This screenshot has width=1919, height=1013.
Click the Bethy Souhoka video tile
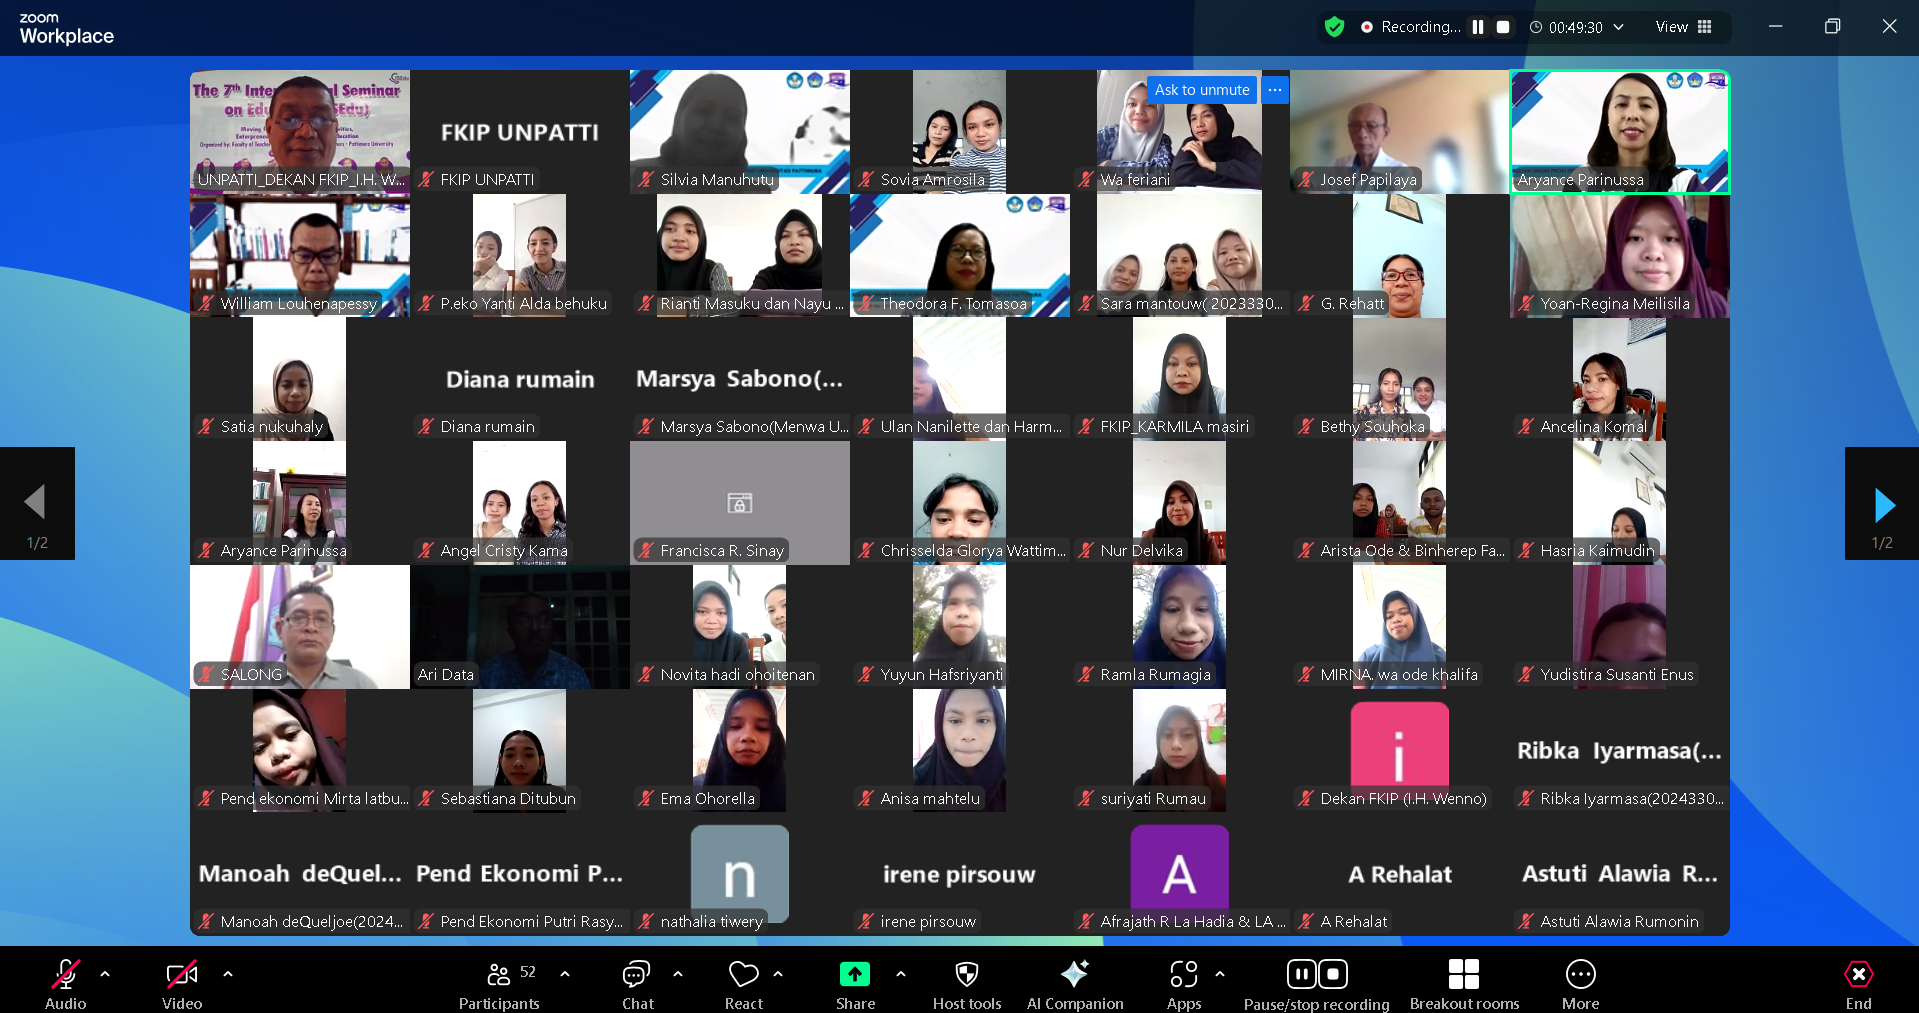[x=1400, y=379]
